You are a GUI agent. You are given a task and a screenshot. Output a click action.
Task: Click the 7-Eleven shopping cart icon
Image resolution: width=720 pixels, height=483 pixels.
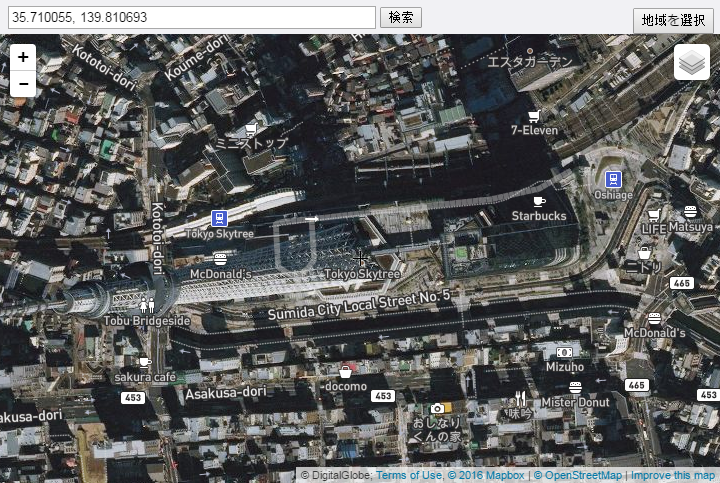534,116
